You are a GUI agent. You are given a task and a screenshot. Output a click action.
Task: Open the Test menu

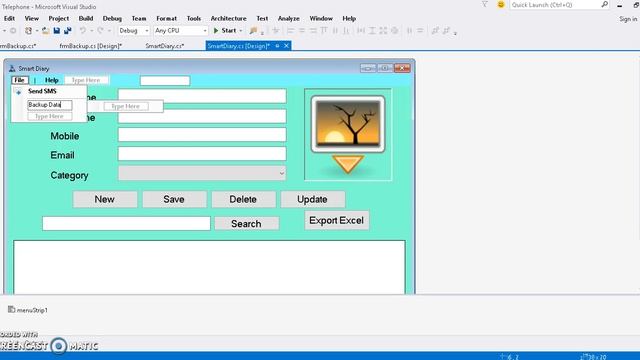click(x=262, y=18)
